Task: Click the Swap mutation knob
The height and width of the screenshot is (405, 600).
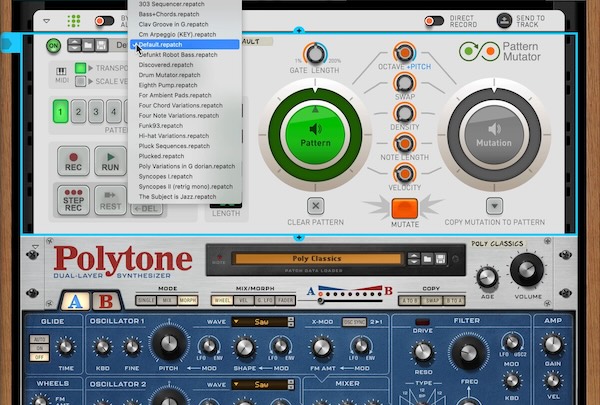Action: (404, 83)
